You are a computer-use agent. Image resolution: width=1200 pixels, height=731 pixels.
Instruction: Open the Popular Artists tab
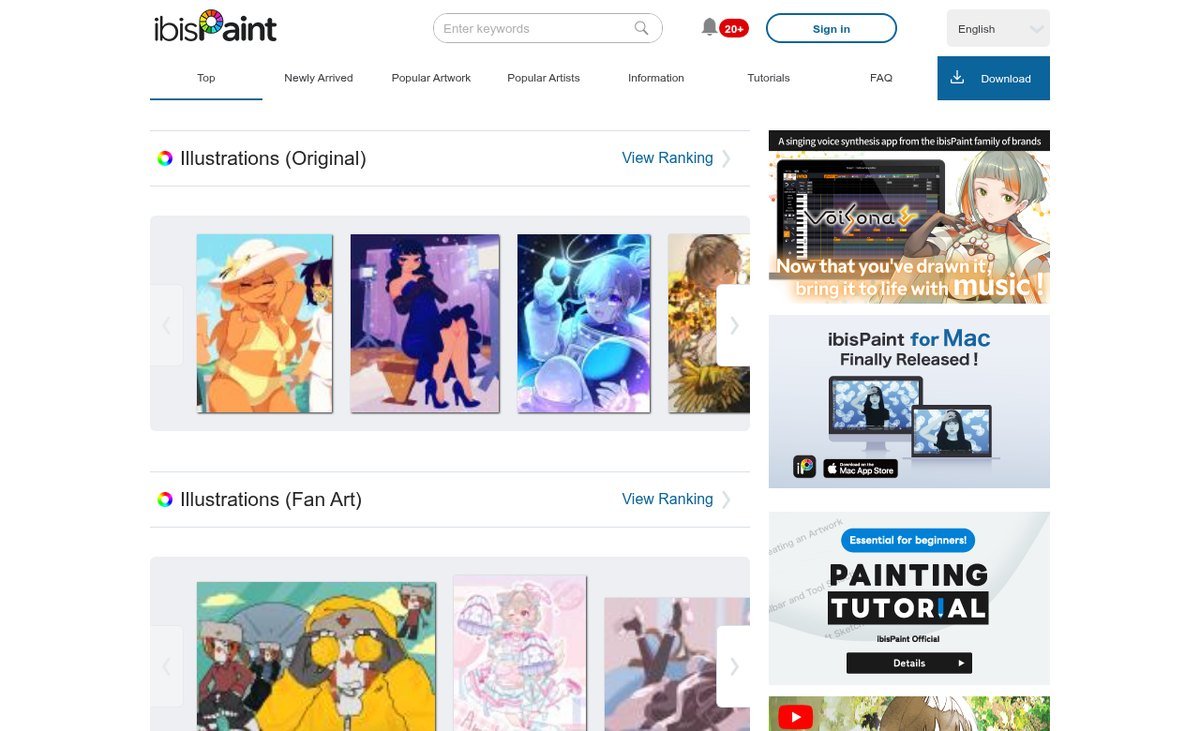point(543,78)
